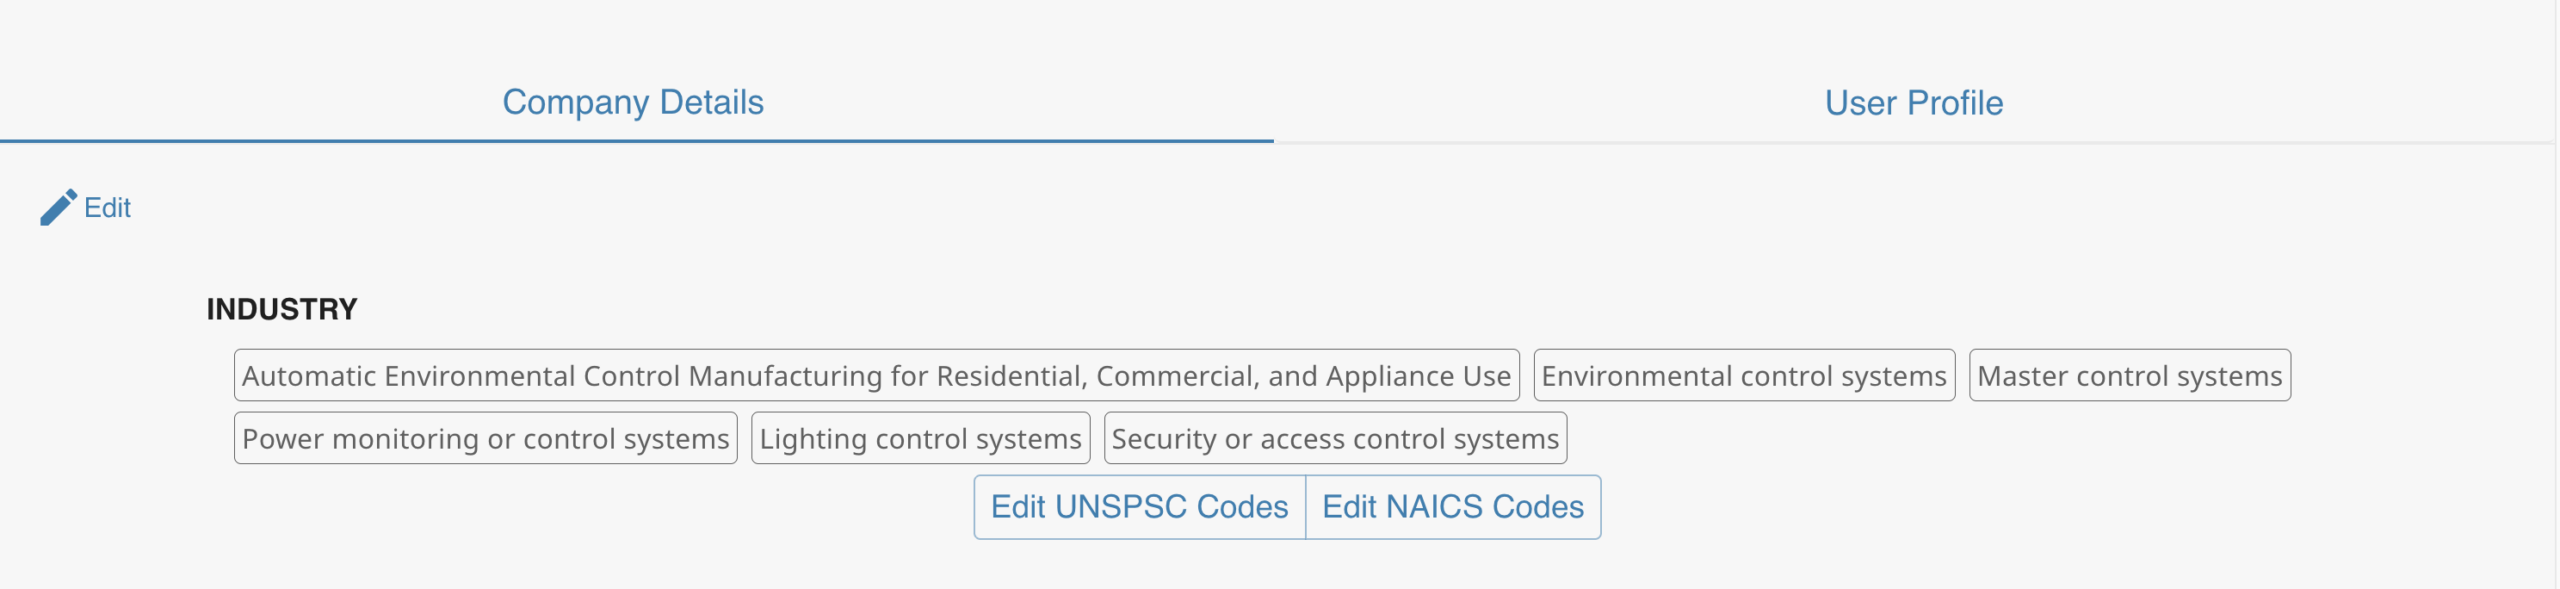
Task: Click the INDUSTRY section heading
Action: (282, 309)
